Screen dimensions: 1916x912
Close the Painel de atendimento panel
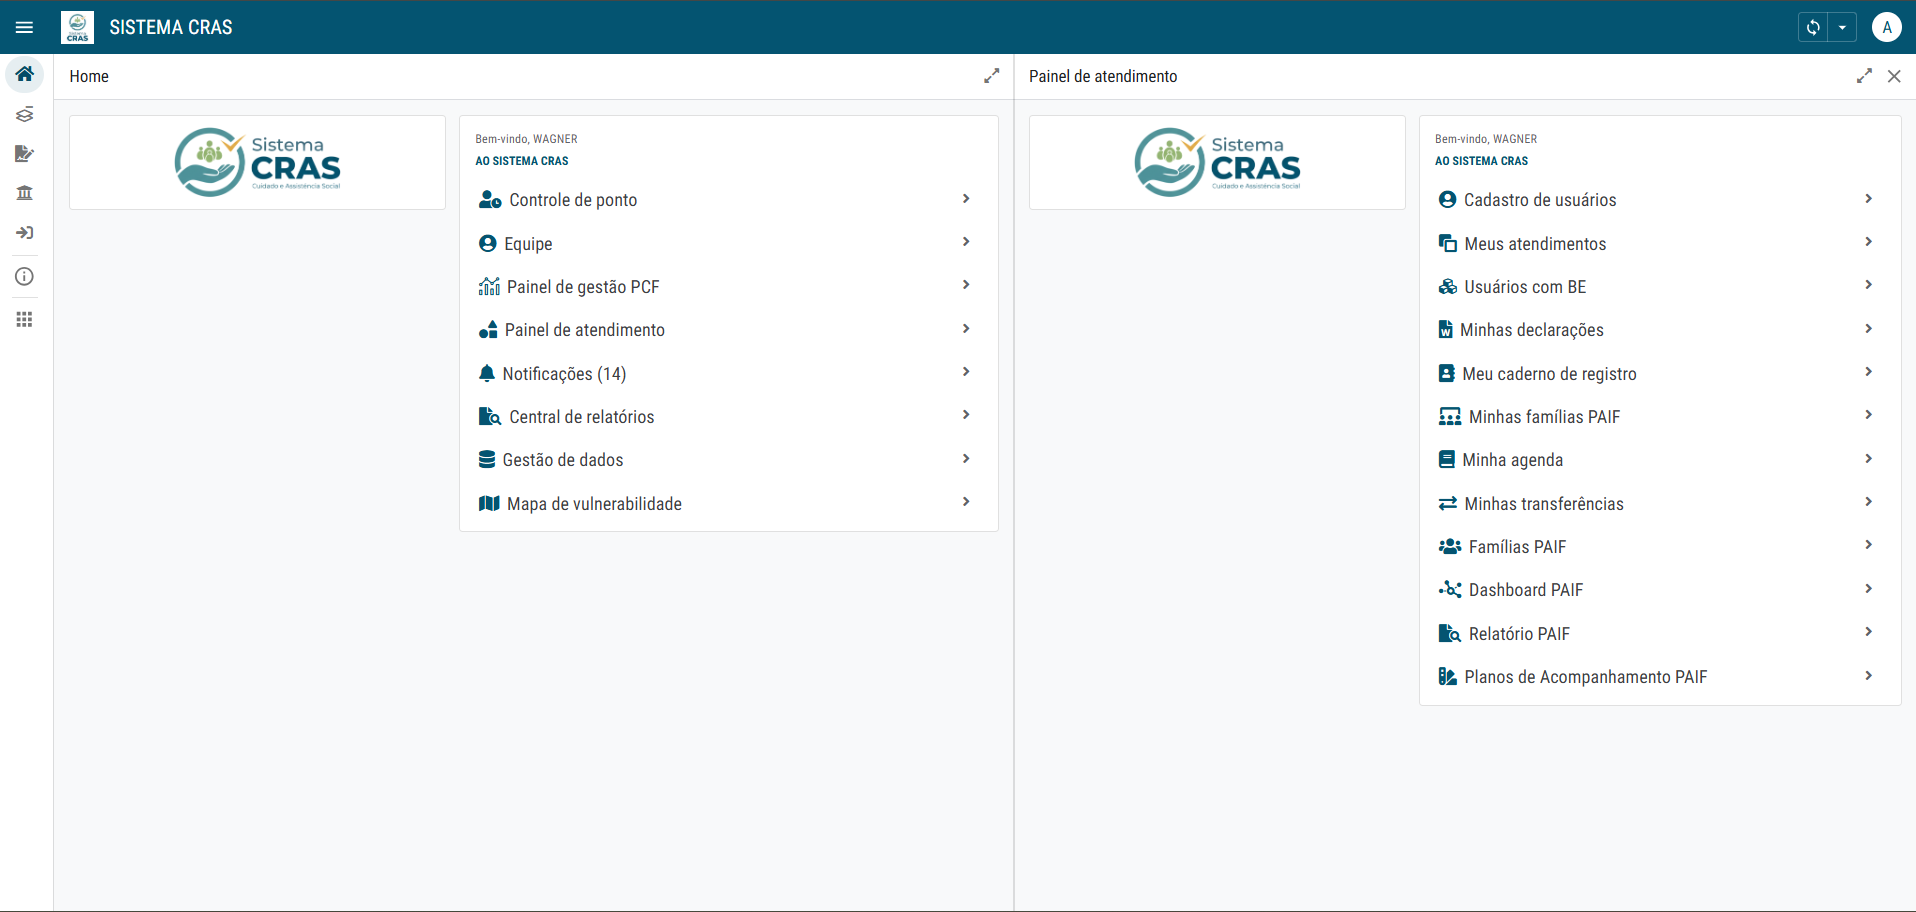[x=1894, y=76]
